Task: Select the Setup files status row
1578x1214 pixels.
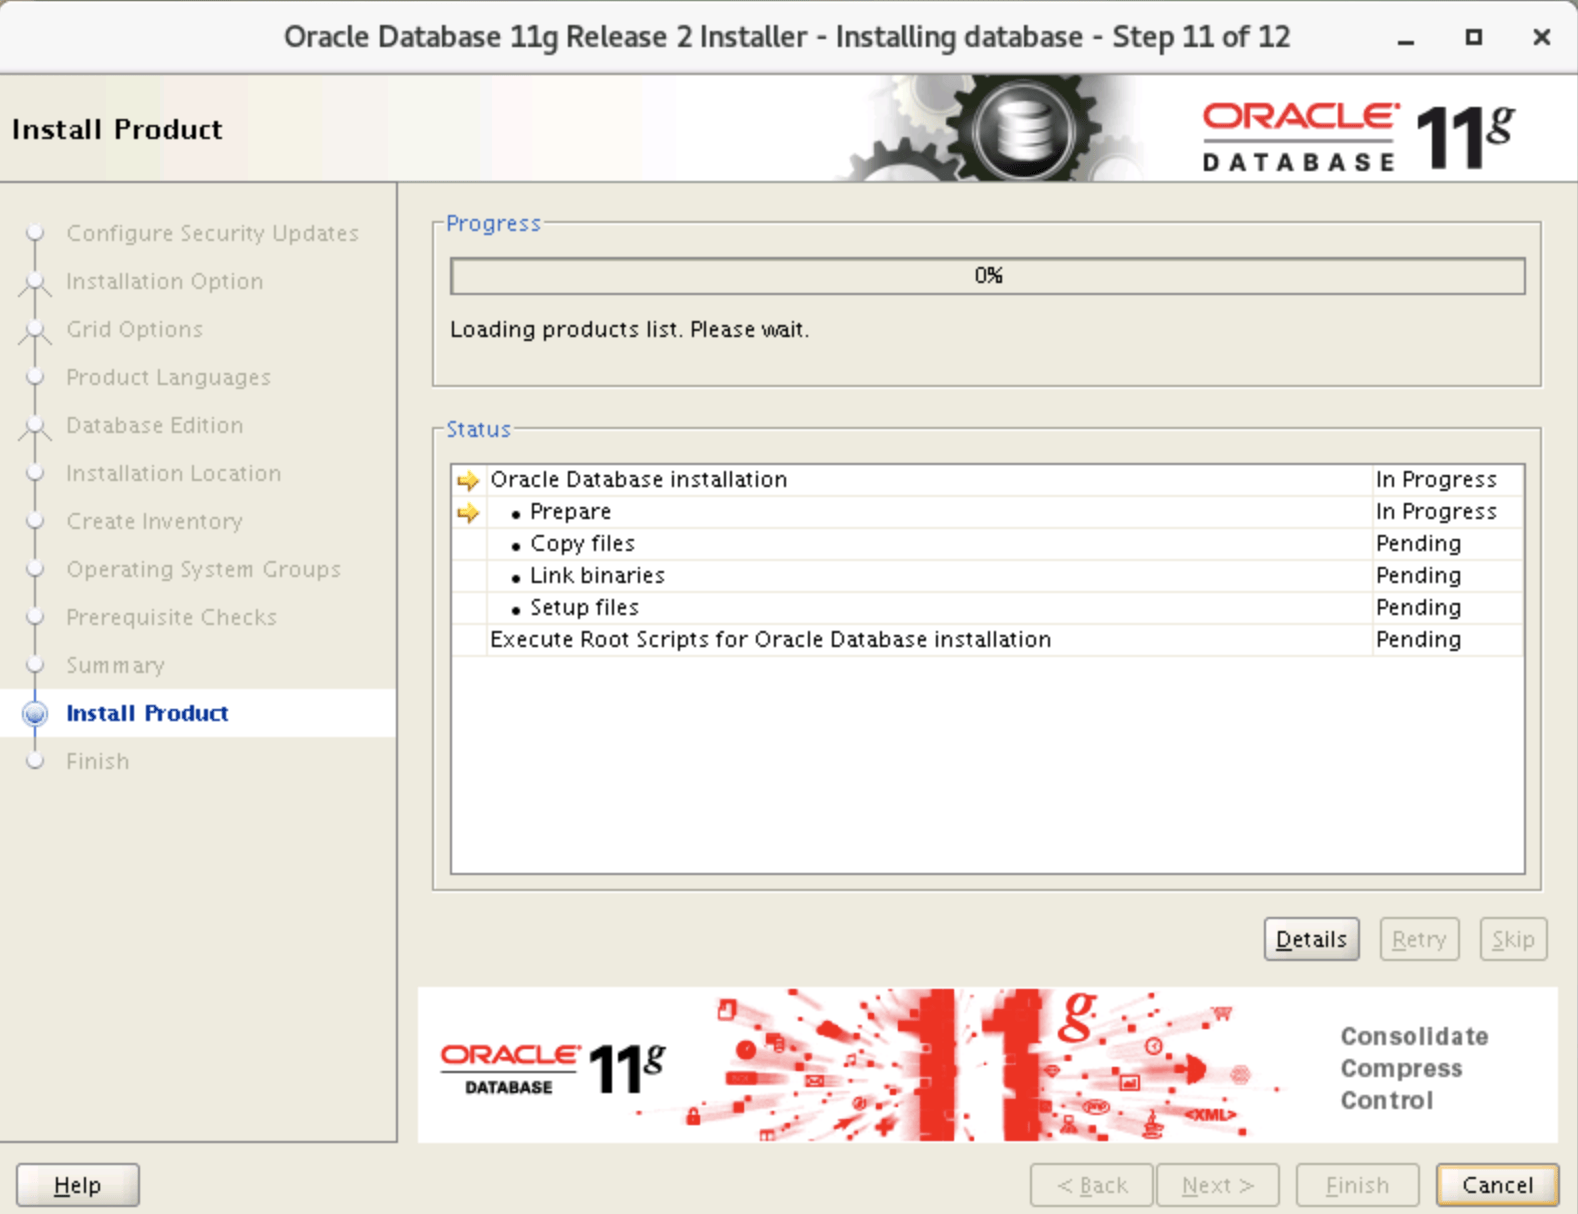Action: click(x=988, y=608)
